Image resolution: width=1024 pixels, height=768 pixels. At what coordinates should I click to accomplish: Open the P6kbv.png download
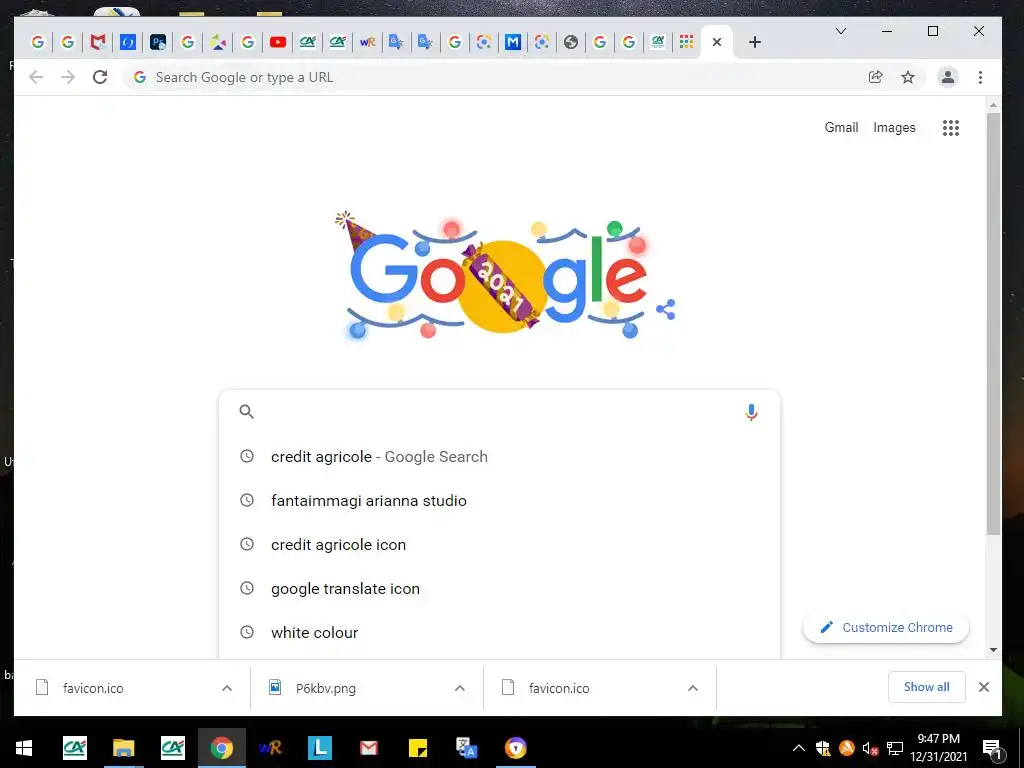tap(325, 688)
